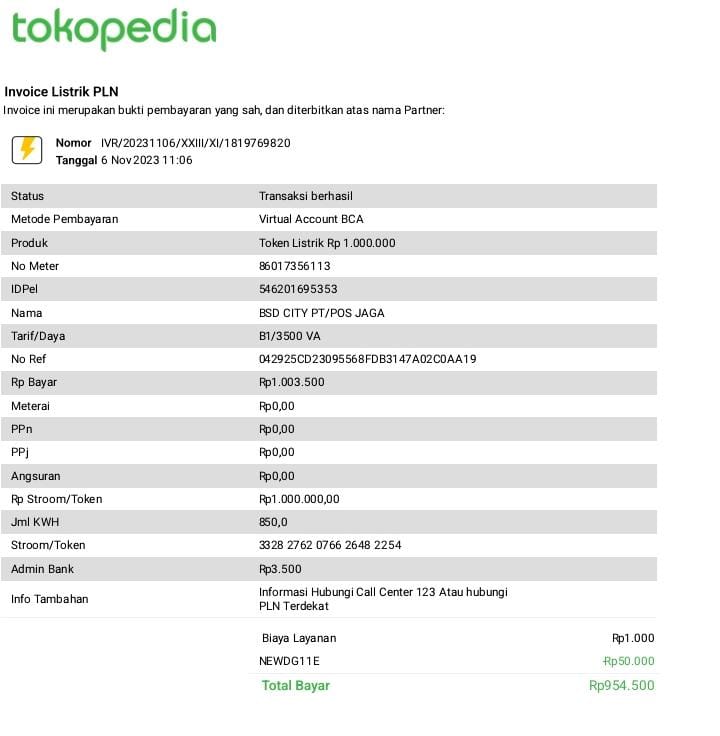Click the Rp1.003.500 Rp Bayar amount
This screenshot has width=720, height=736.
[291, 382]
